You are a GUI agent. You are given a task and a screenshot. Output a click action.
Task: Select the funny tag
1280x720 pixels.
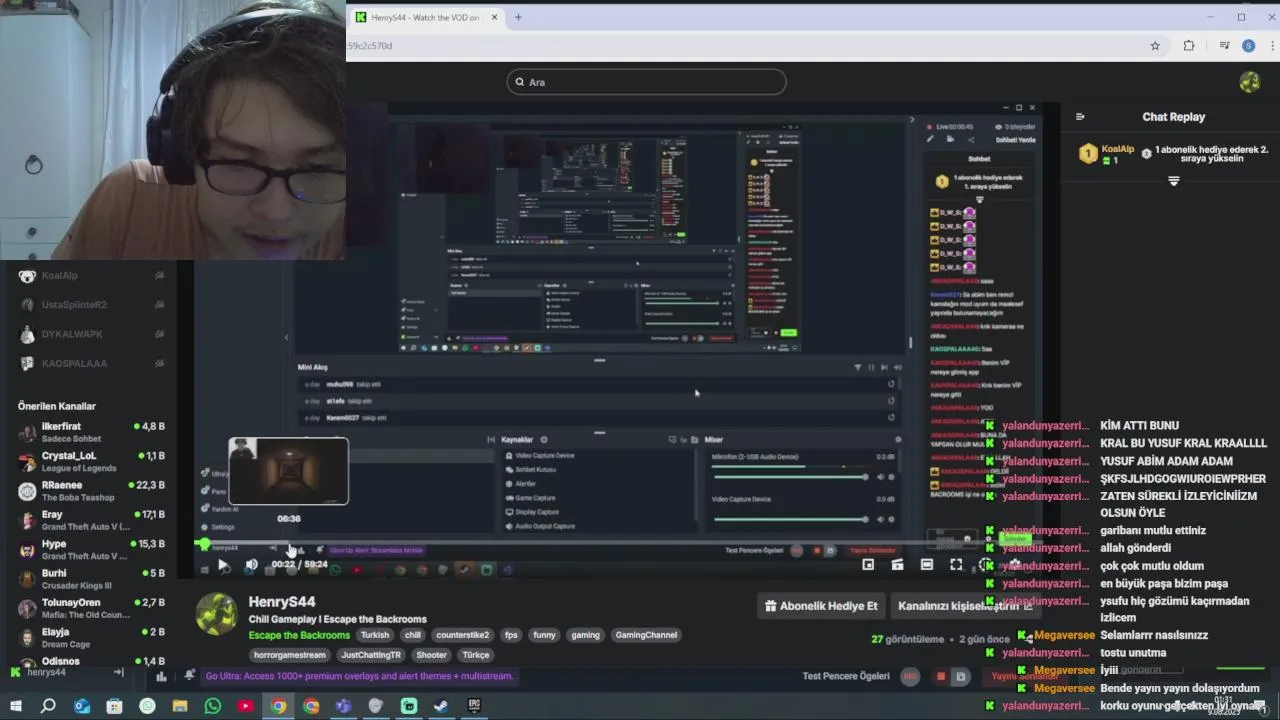544,635
